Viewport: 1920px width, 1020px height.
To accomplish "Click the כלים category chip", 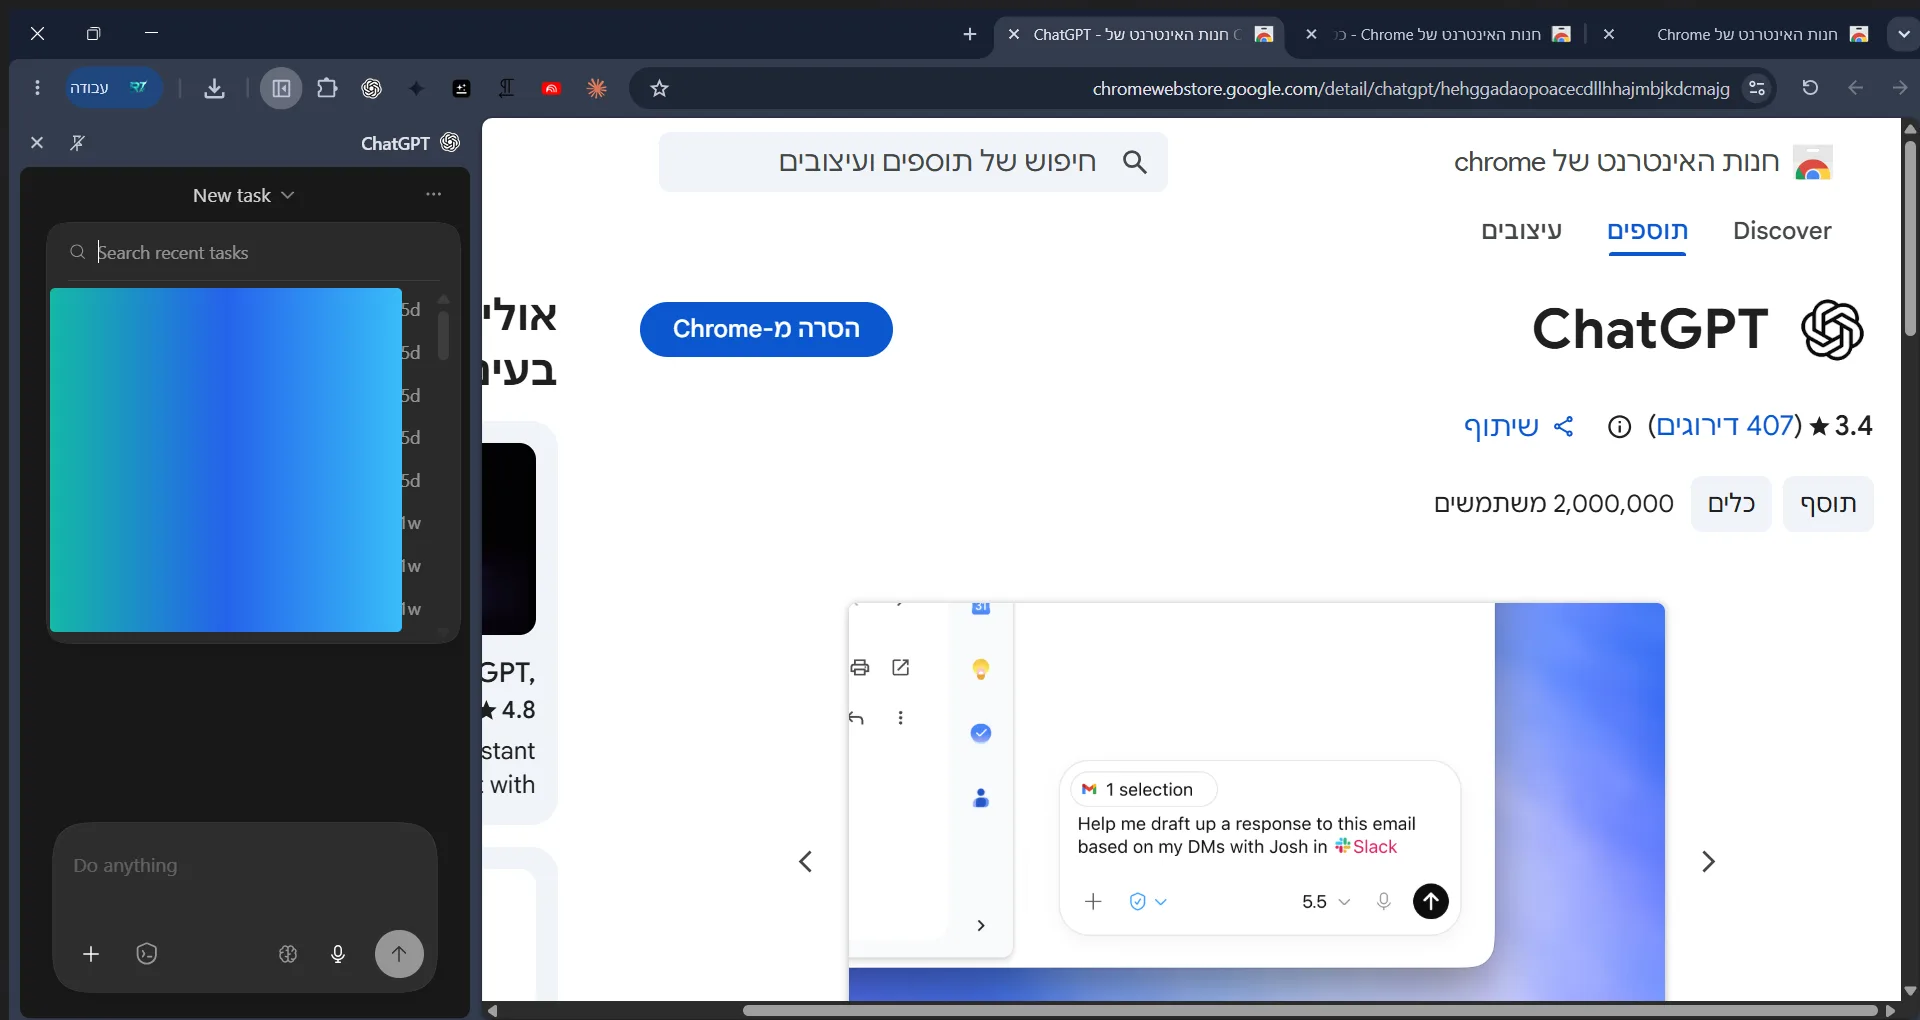I will coord(1731,504).
